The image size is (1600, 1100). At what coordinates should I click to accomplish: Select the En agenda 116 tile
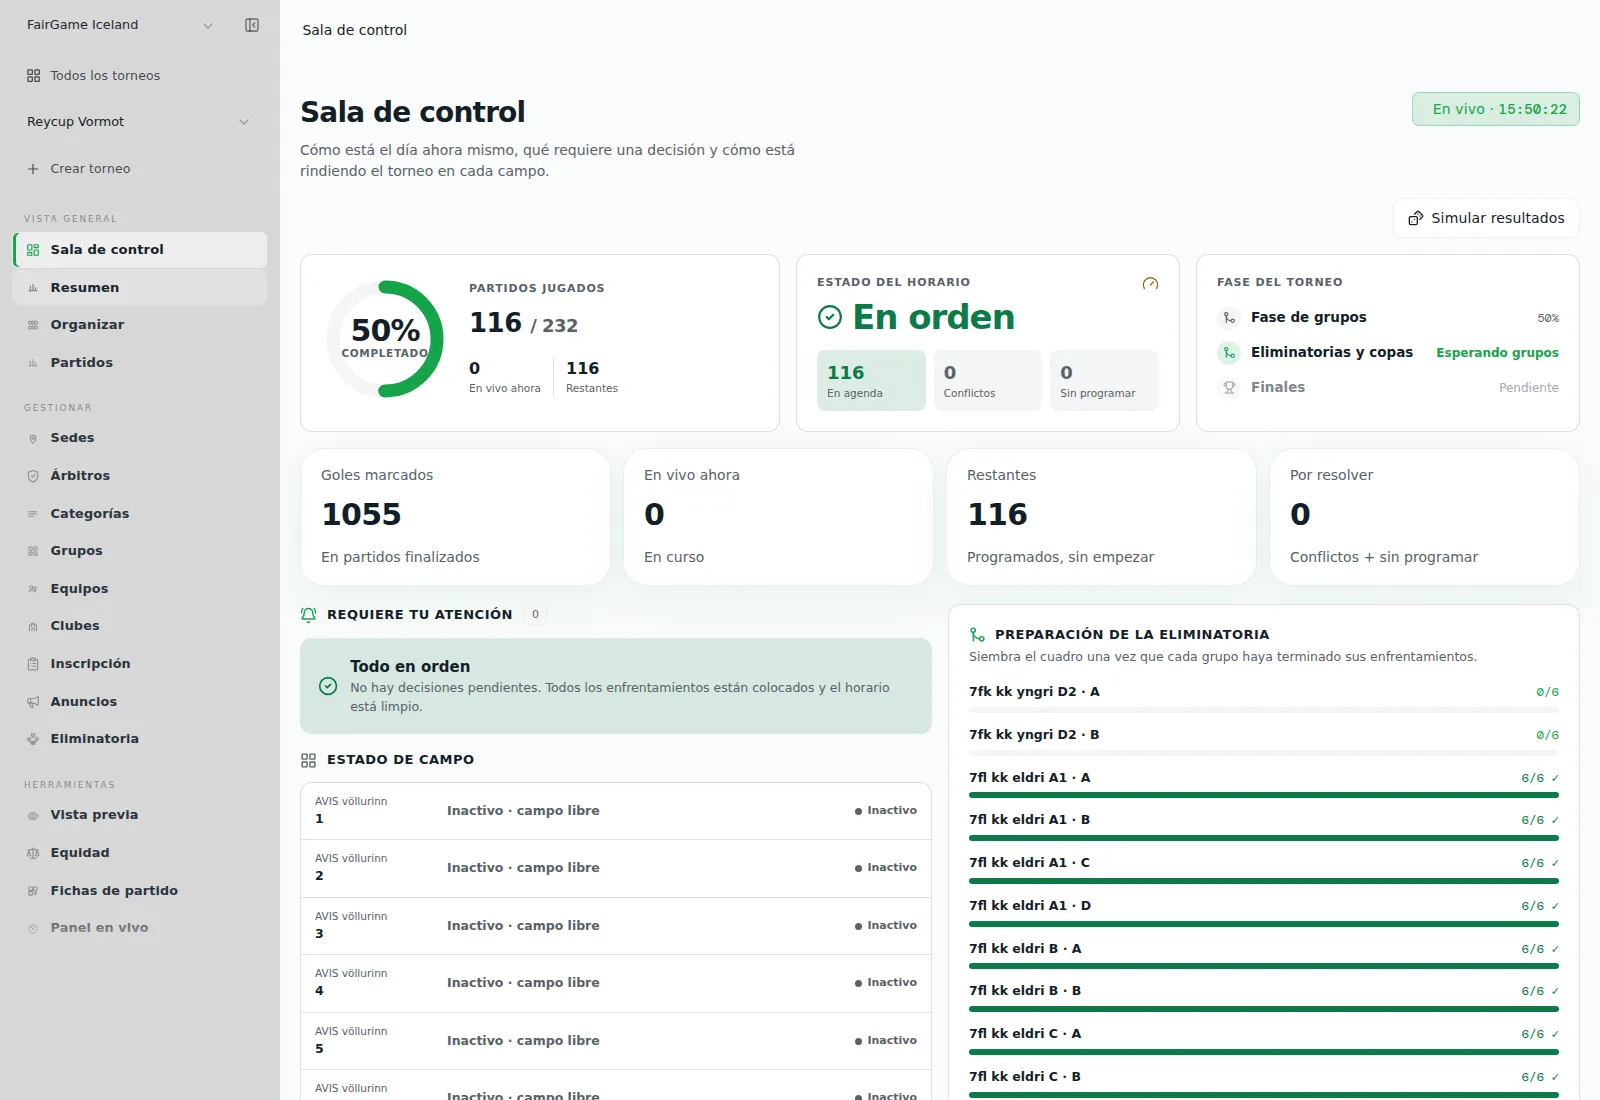point(871,380)
